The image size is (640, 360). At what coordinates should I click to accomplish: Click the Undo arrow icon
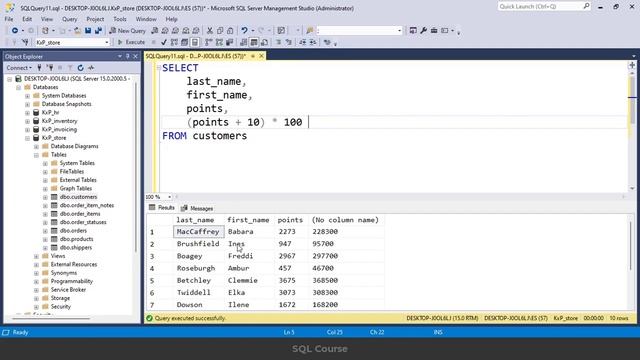pos(244,31)
